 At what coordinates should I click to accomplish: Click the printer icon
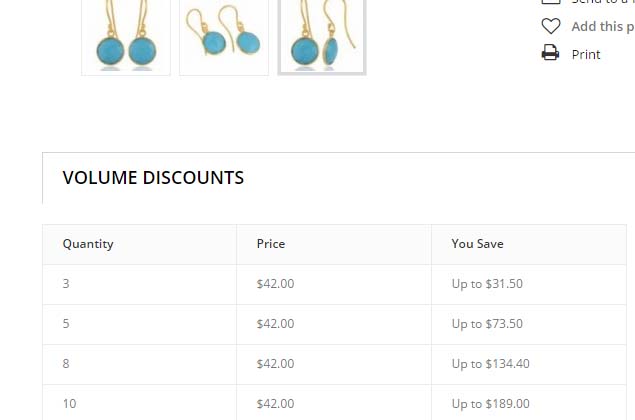tap(550, 54)
